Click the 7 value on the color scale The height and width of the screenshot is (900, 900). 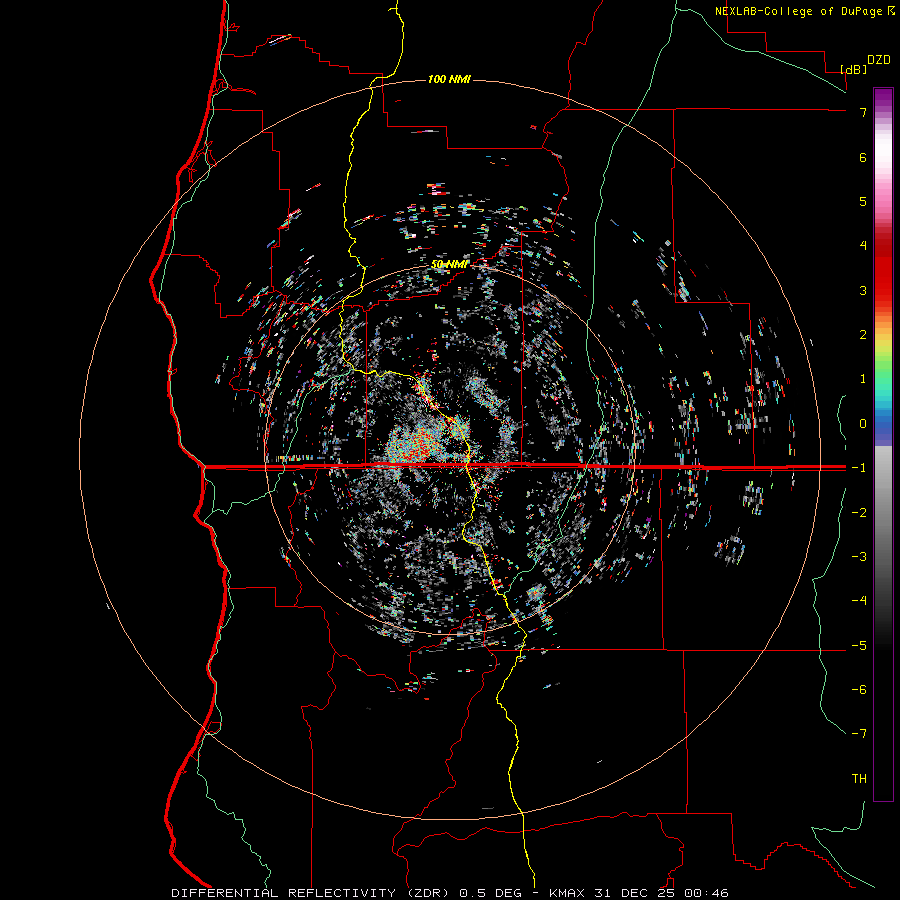tap(863, 112)
